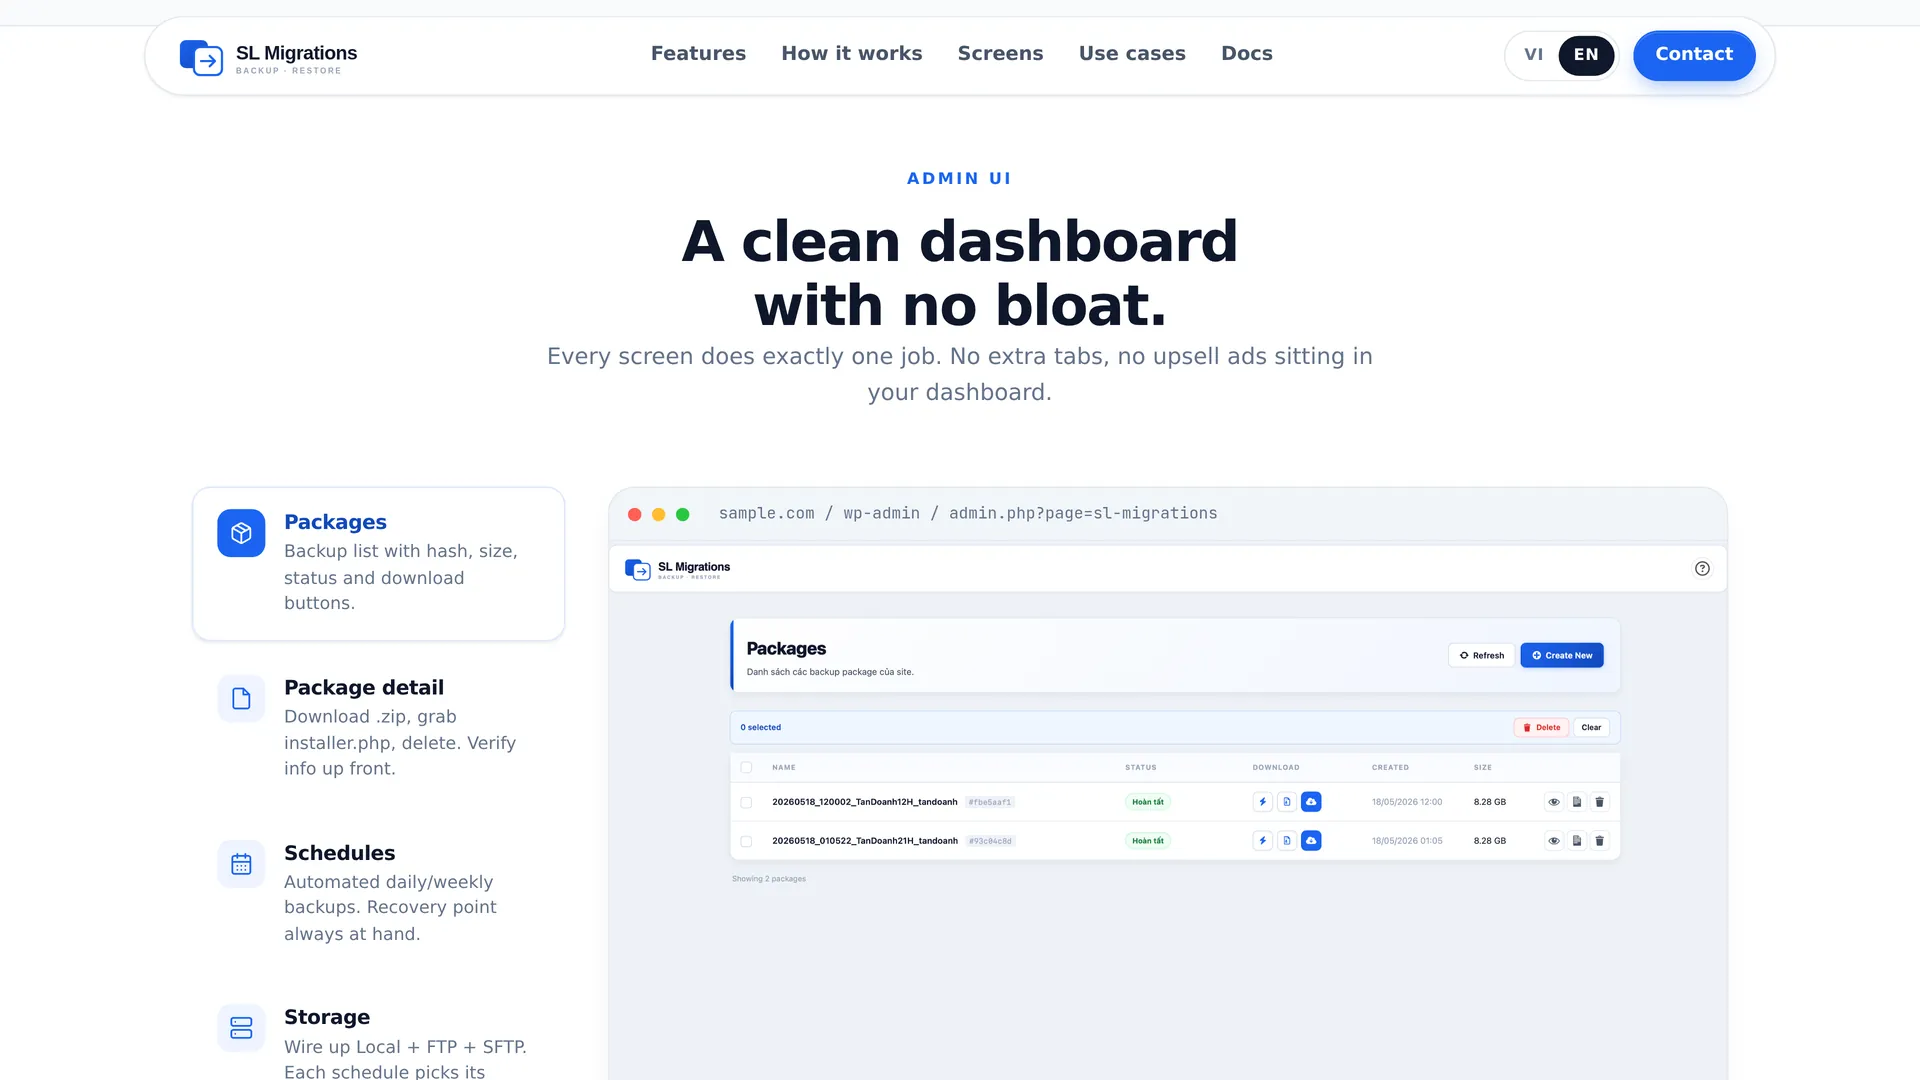Click package name 20260518_010522_TanDoanh21H_tandoanh
1920x1080 pixels.
(x=864, y=841)
